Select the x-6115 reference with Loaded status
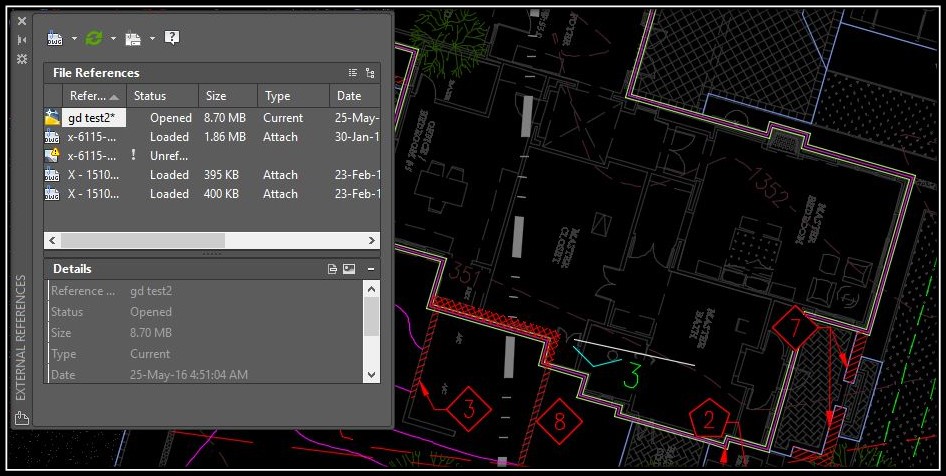946x476 pixels. 212,137
